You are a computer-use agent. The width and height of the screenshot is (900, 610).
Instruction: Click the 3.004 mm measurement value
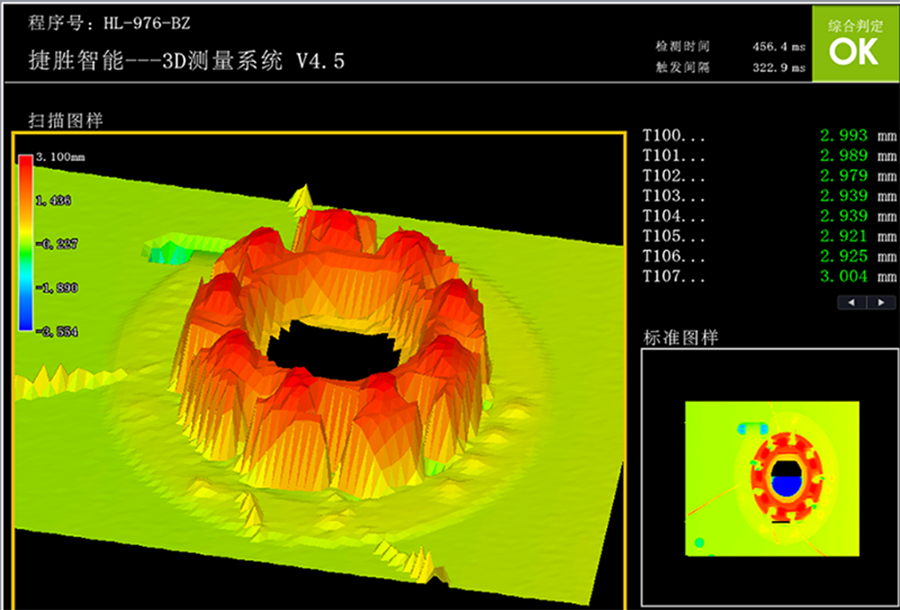pos(843,276)
